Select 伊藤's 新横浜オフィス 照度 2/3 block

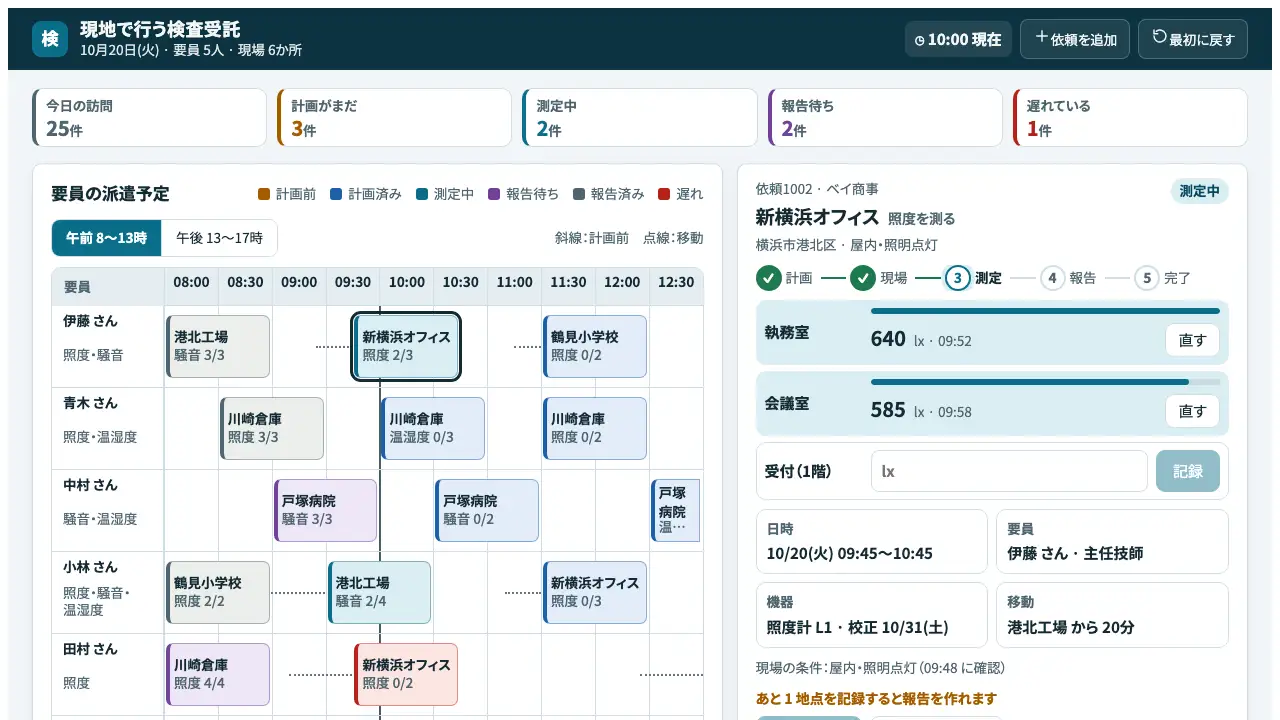(406, 347)
